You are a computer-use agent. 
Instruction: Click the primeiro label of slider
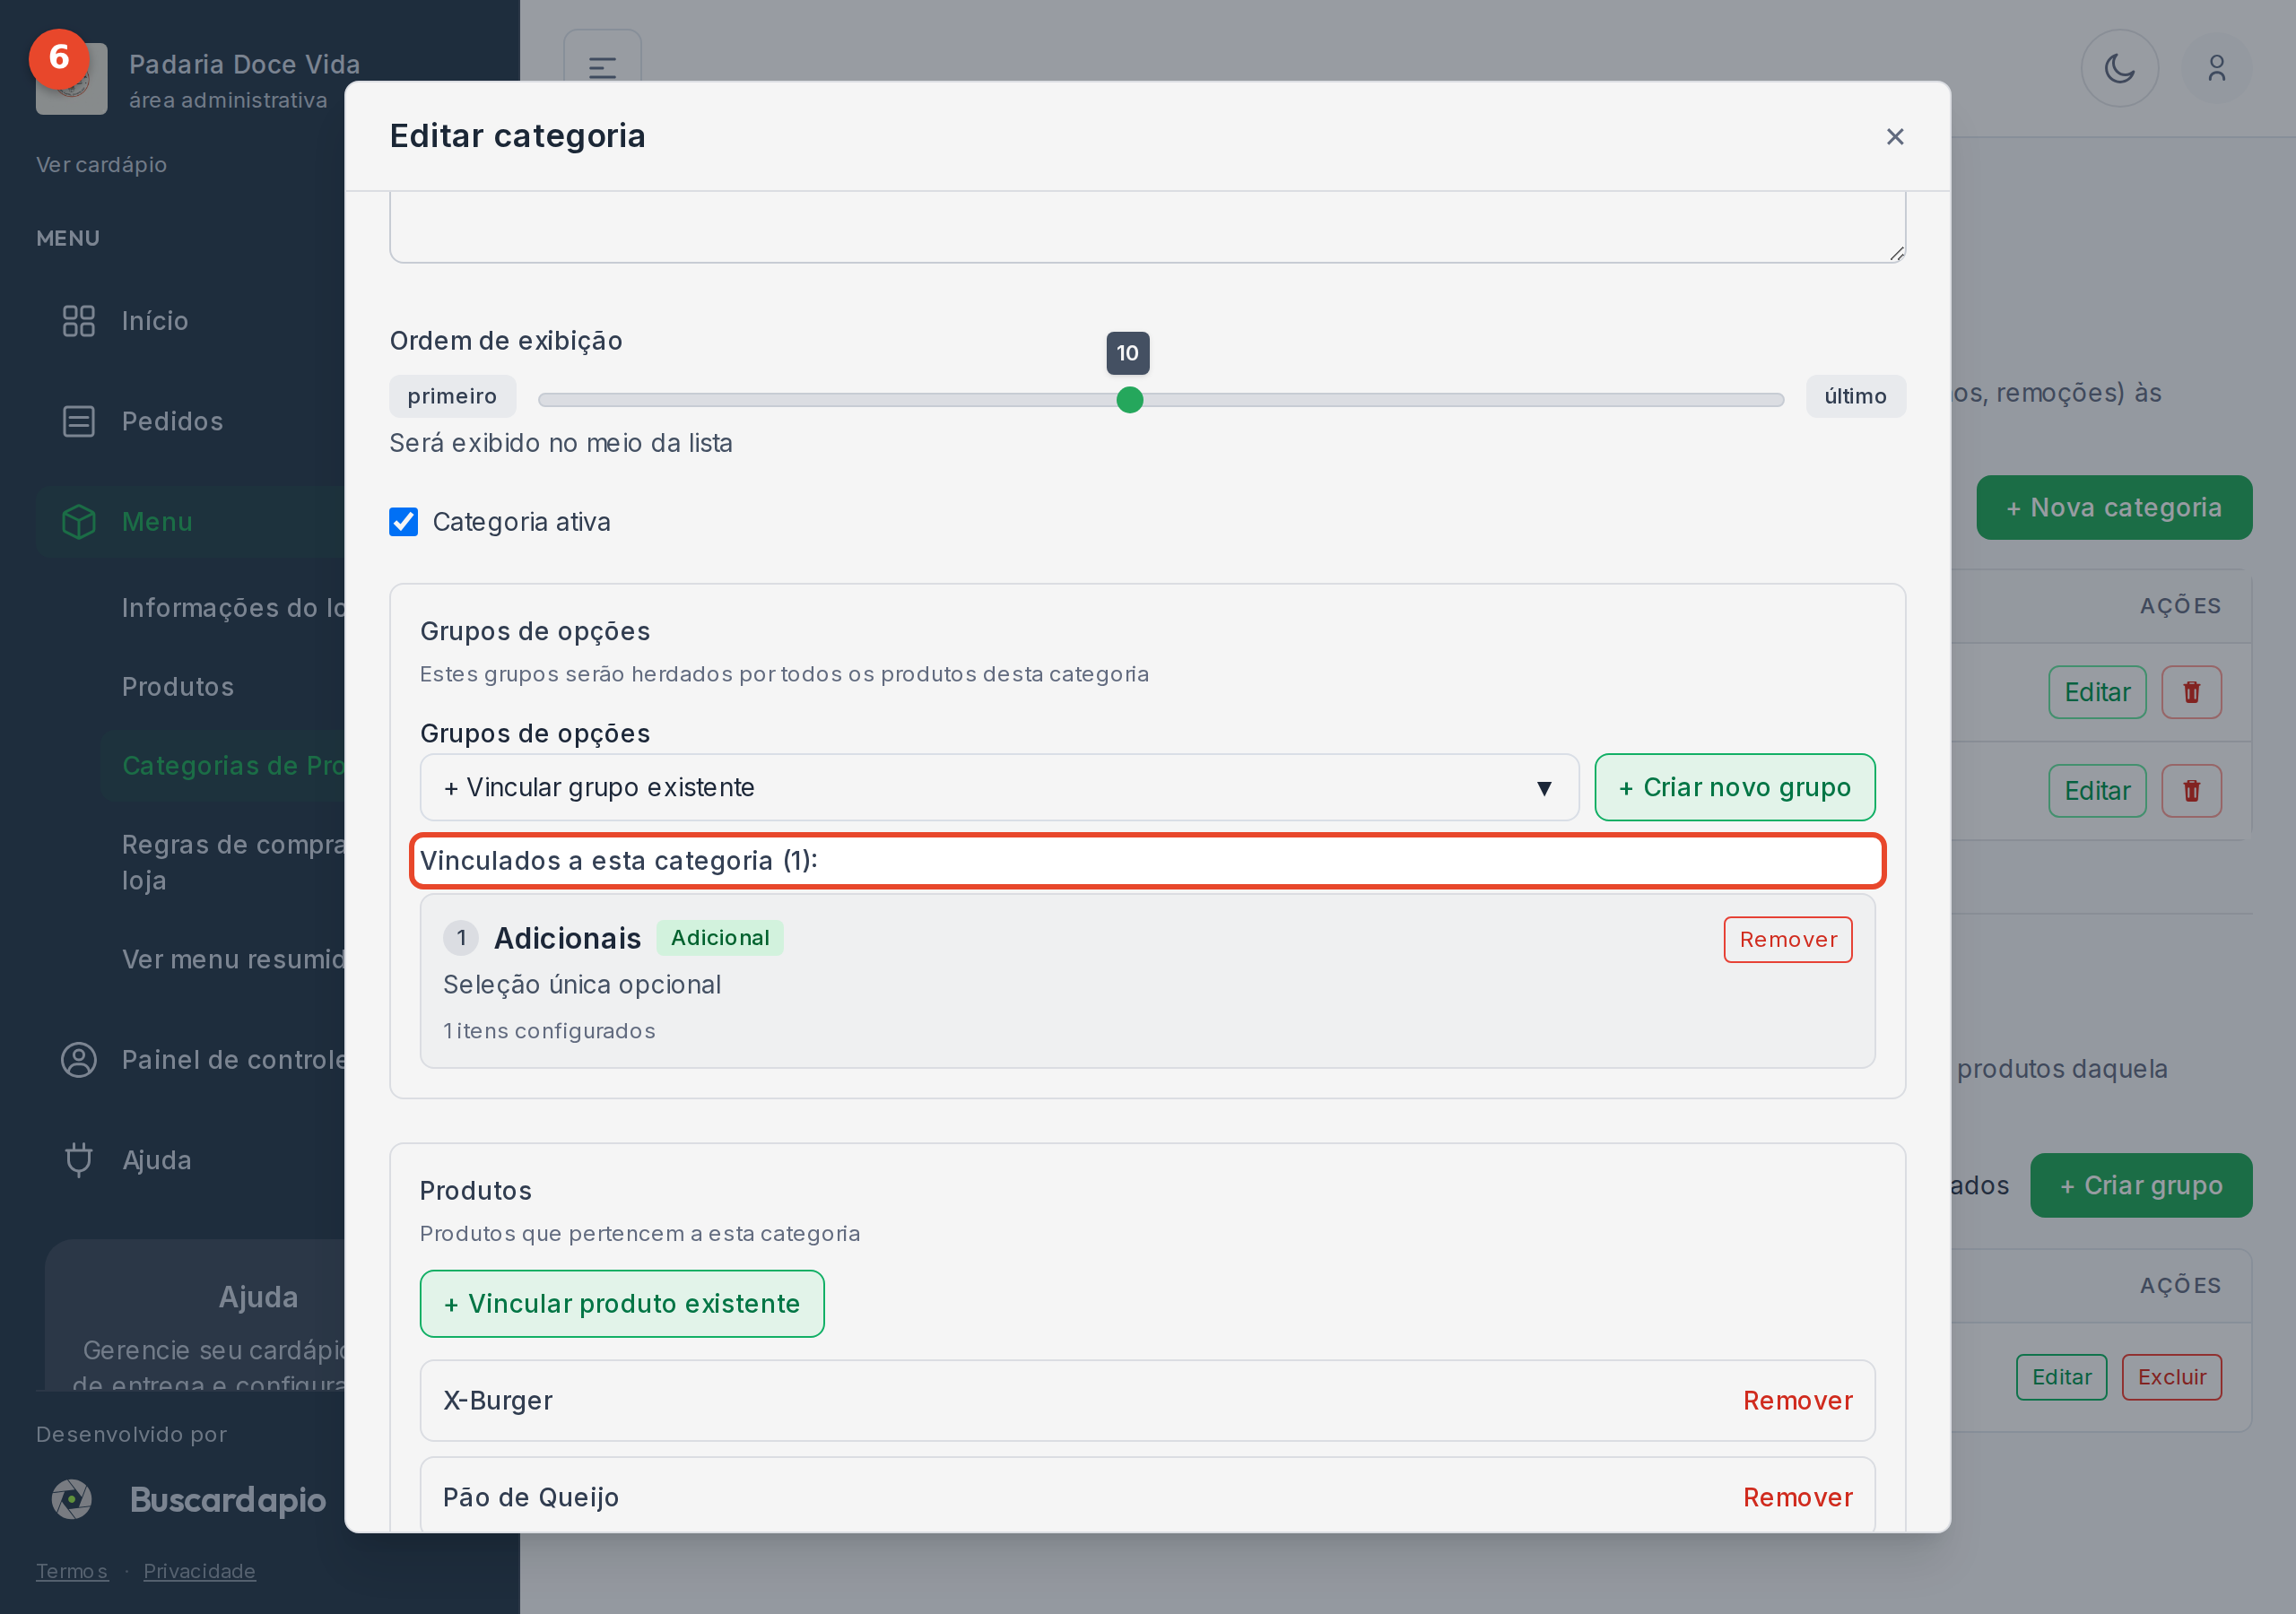coord(452,396)
